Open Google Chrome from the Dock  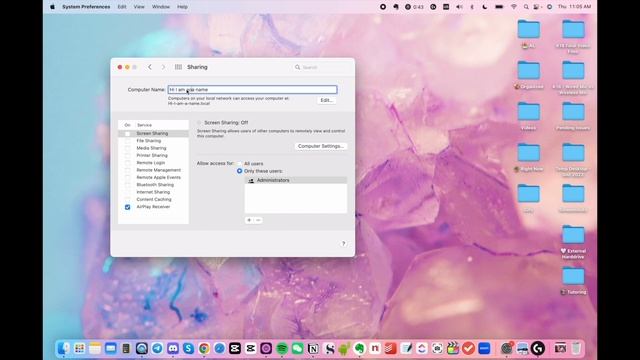click(x=204, y=348)
